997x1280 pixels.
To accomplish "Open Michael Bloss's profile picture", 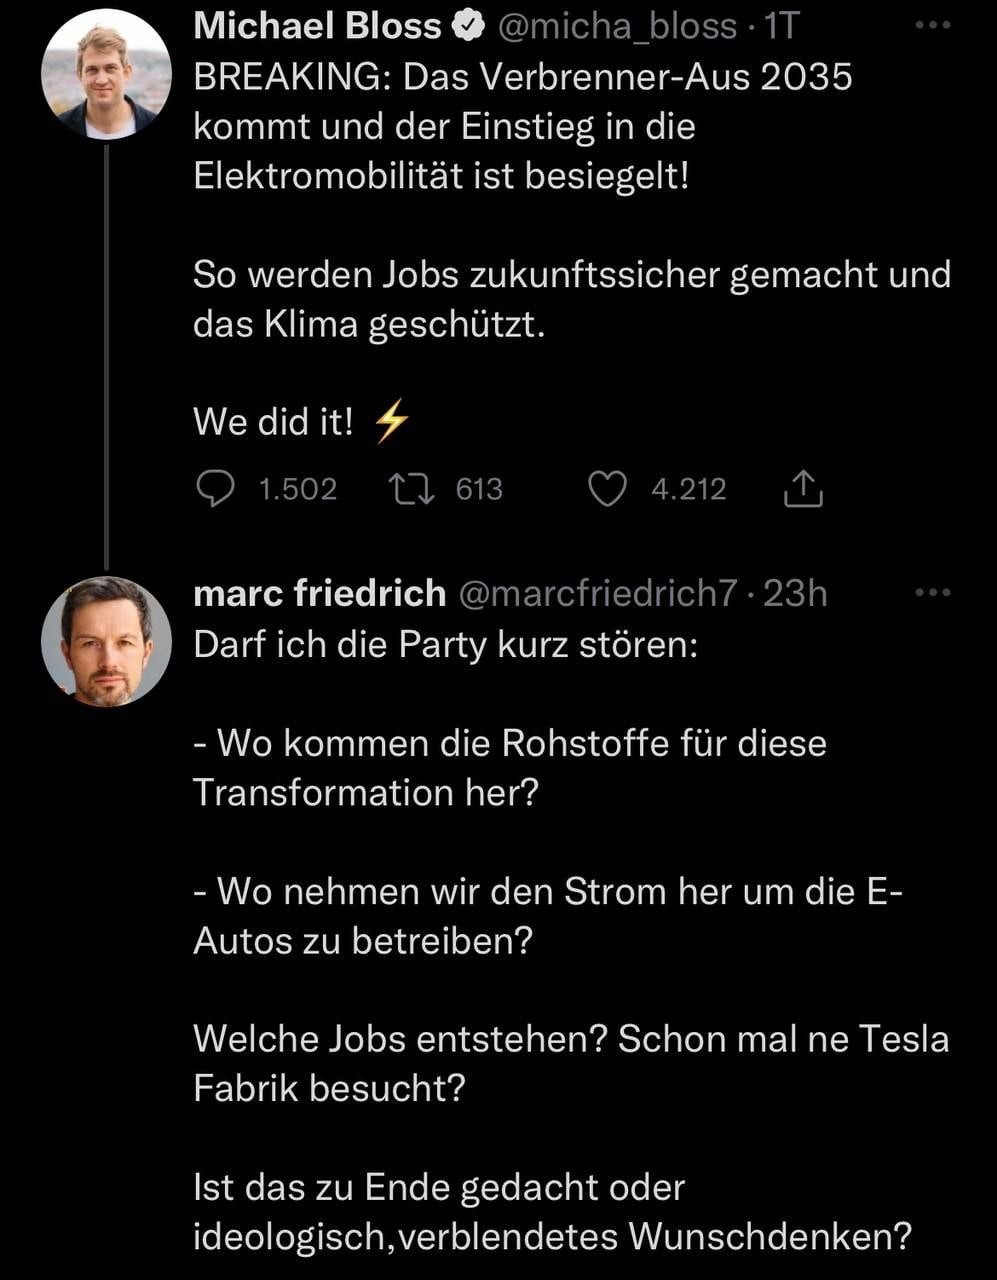I will point(106,75).
